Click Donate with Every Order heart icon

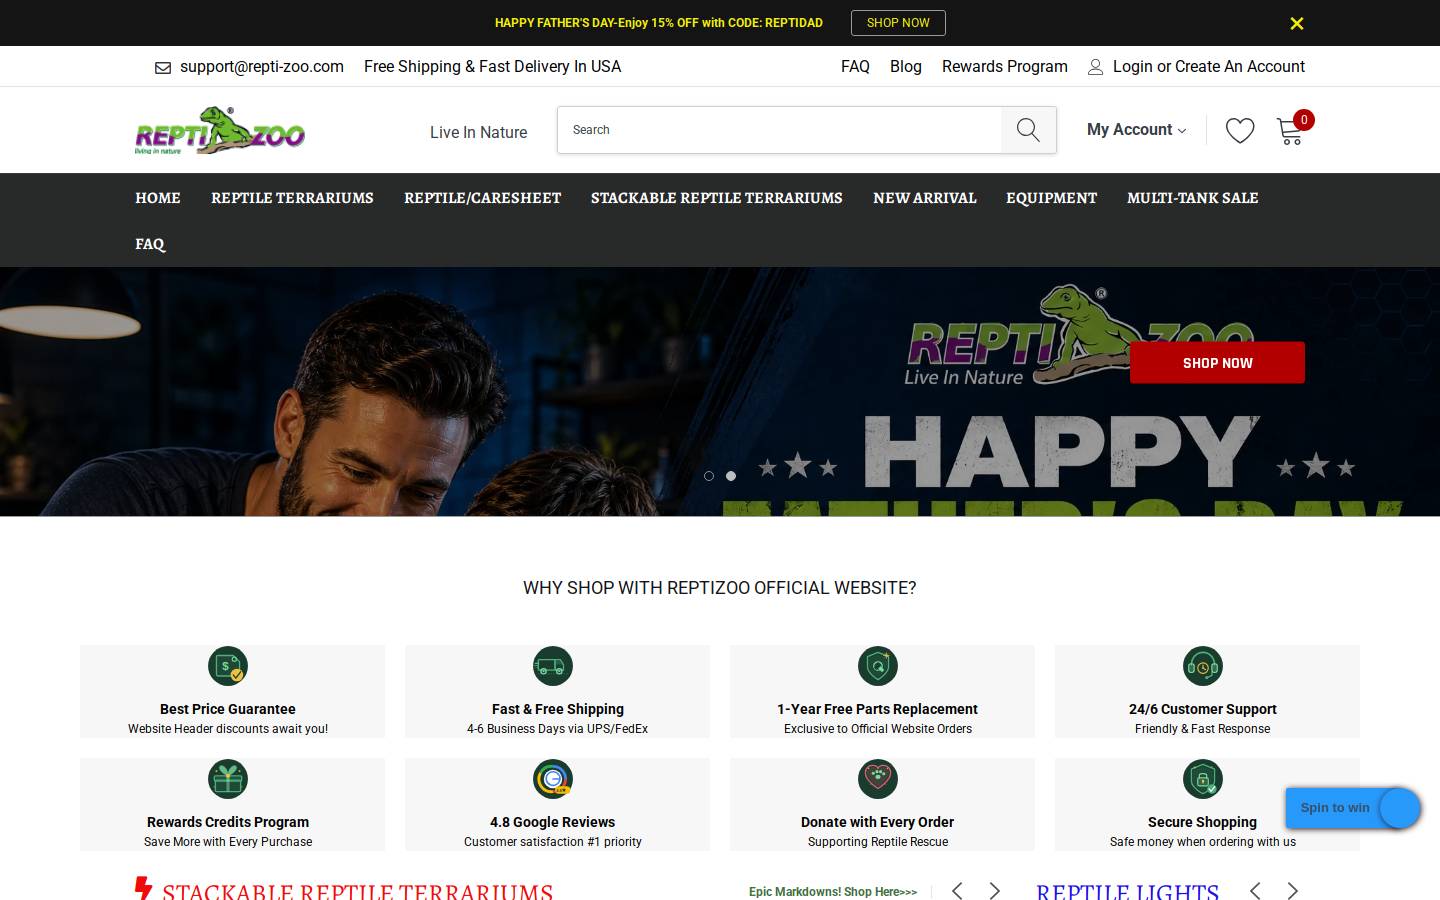pyautogui.click(x=878, y=779)
